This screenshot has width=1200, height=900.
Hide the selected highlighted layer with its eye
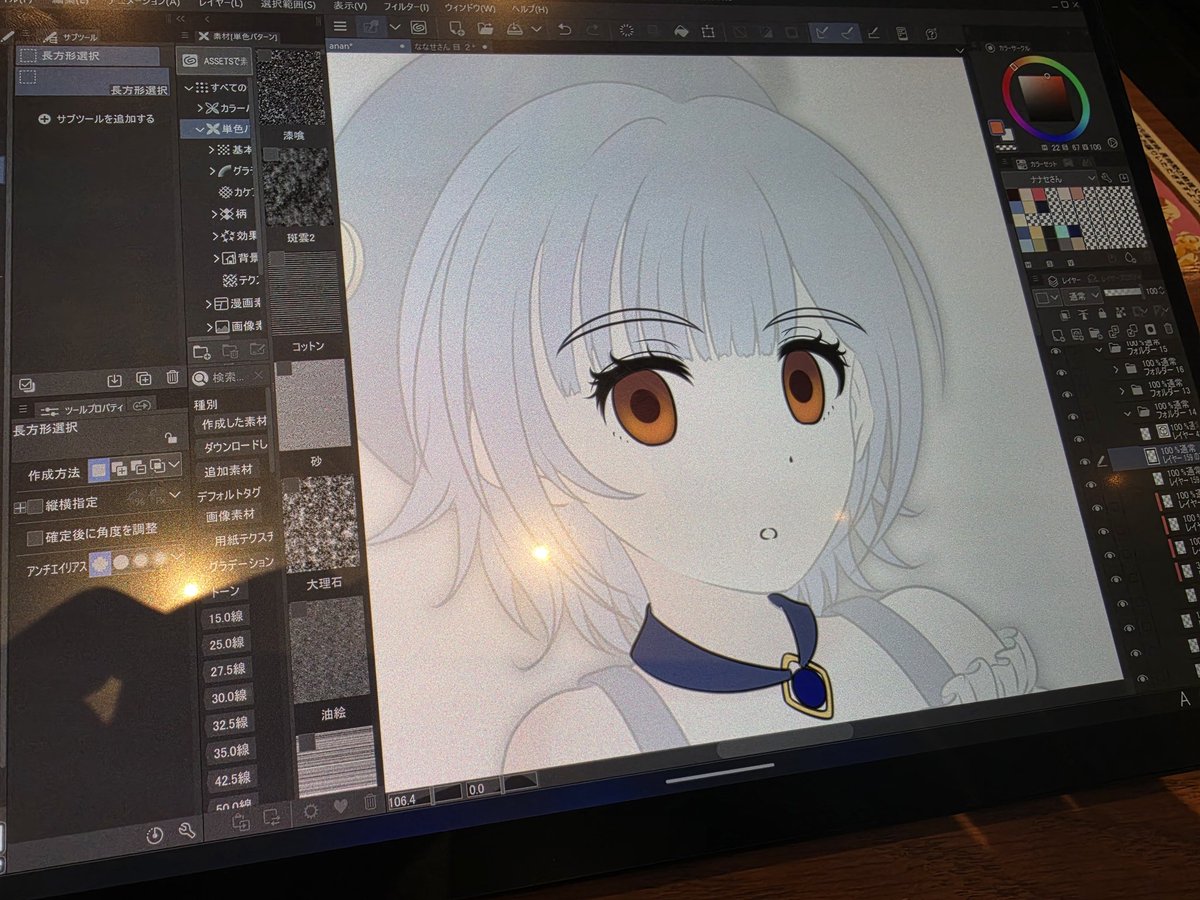point(1083,461)
